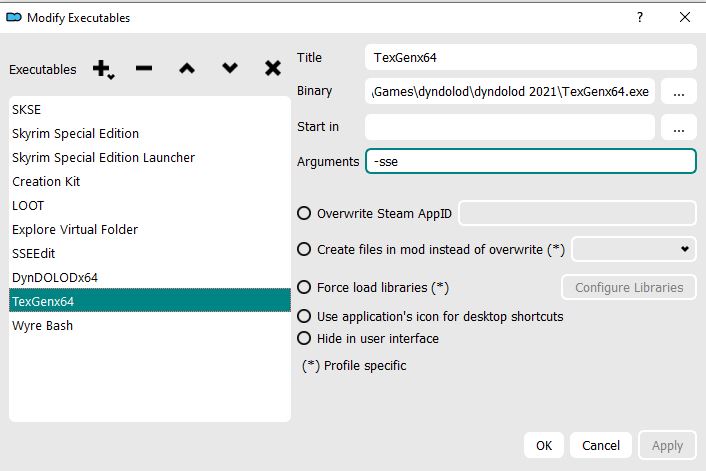Enable Hide in user interface
The width and height of the screenshot is (706, 471).
(305, 338)
